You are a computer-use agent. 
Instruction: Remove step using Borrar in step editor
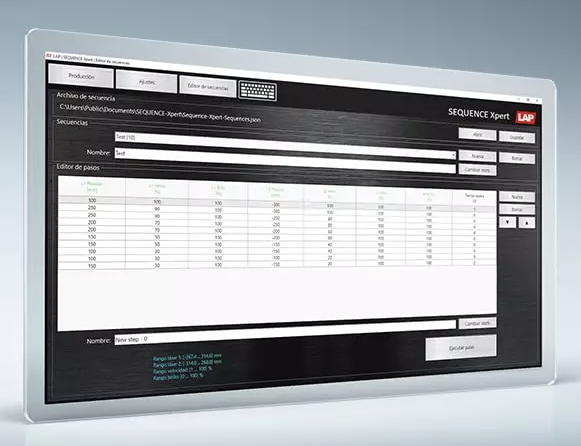[x=517, y=210]
